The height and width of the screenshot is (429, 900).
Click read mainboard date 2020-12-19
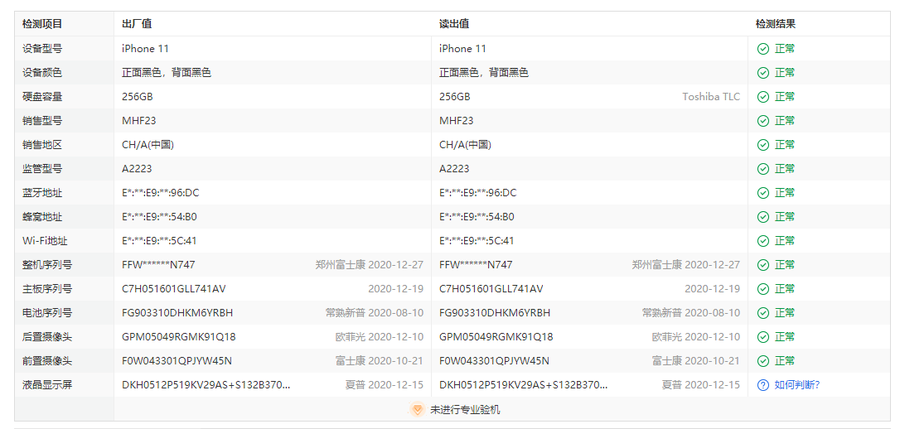(x=712, y=289)
